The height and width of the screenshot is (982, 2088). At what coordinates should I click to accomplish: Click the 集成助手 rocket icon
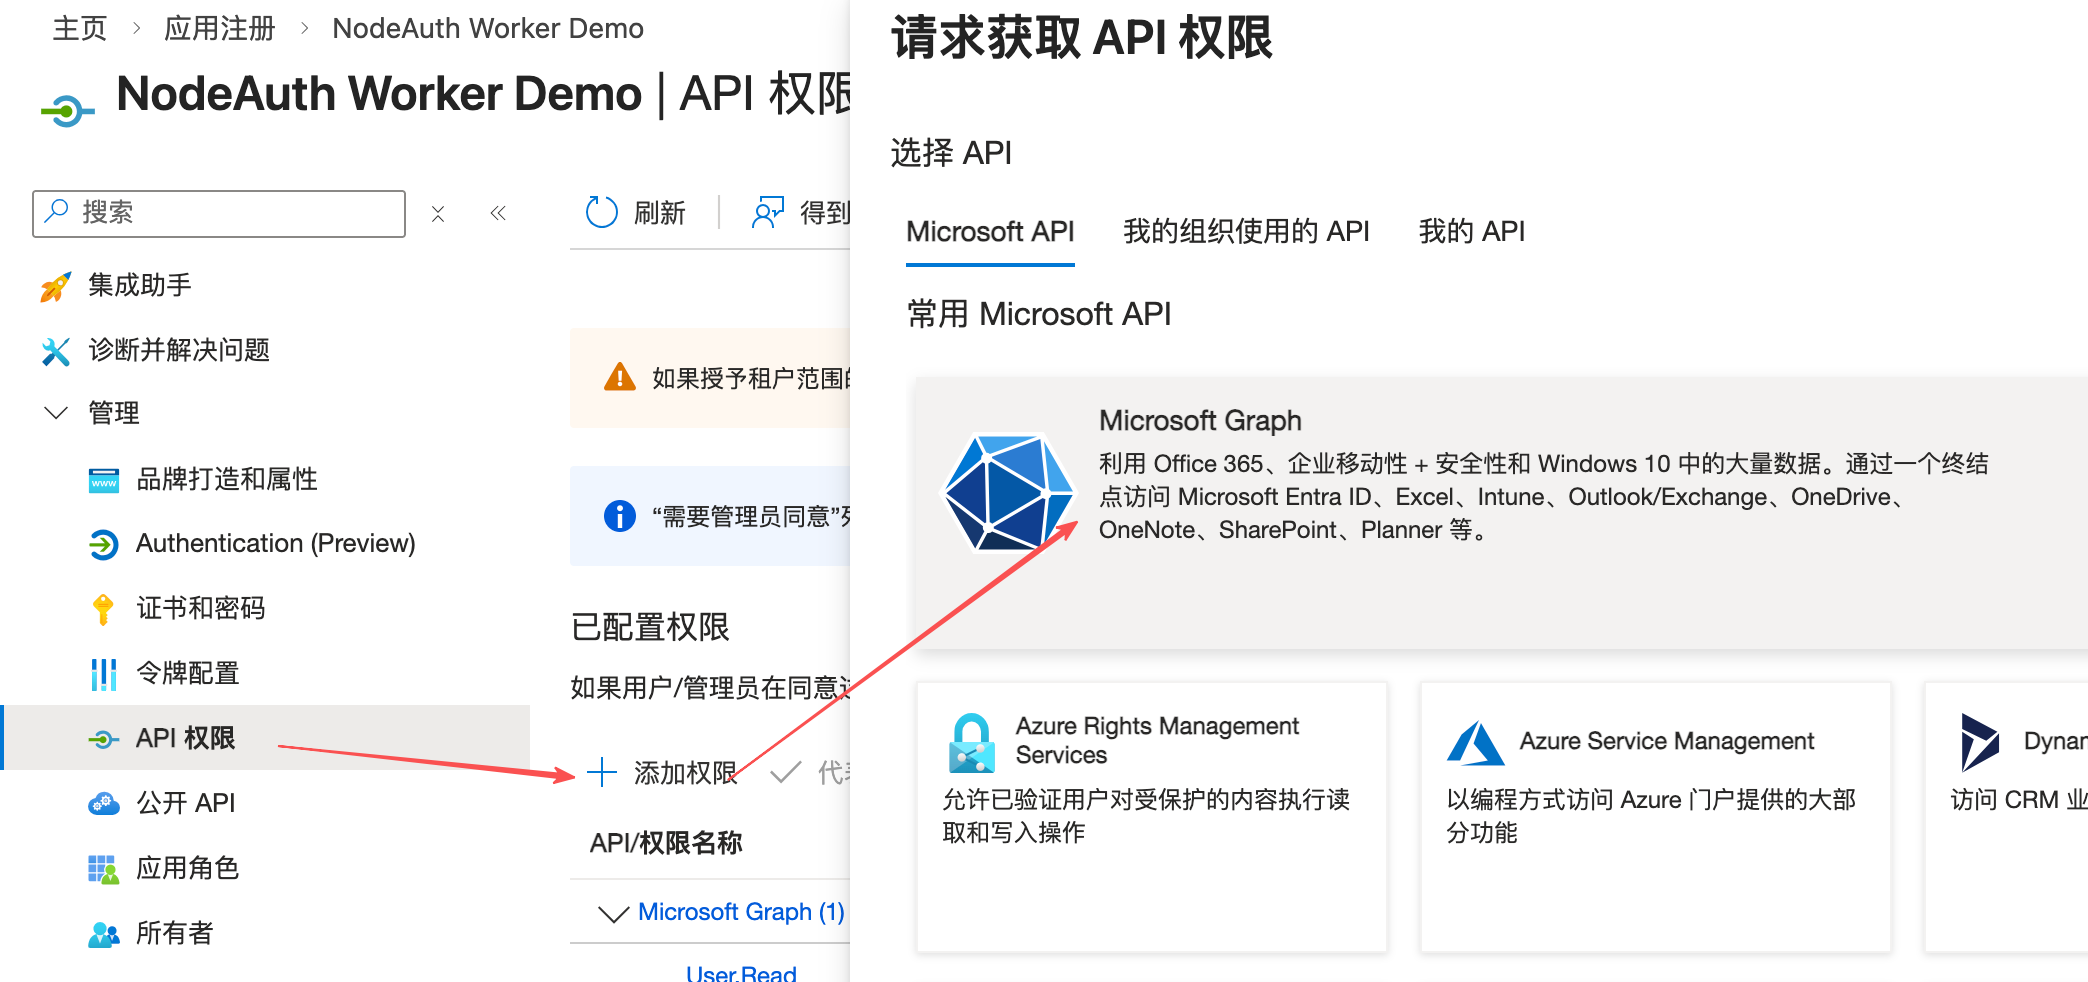click(56, 287)
